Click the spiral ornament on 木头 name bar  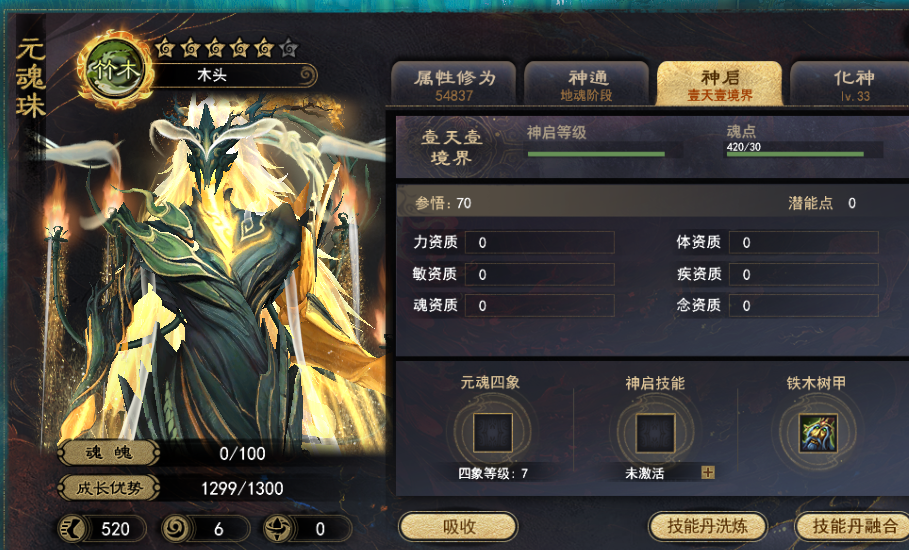coord(308,75)
